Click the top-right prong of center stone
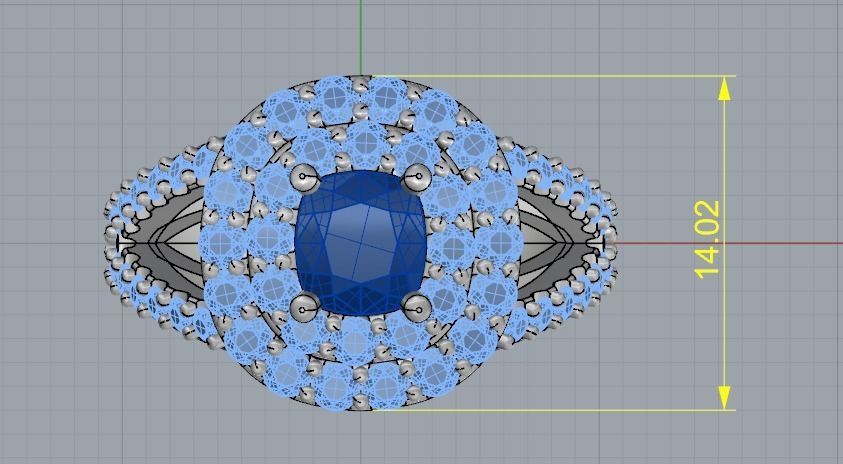The width and height of the screenshot is (843, 464). coord(418,178)
